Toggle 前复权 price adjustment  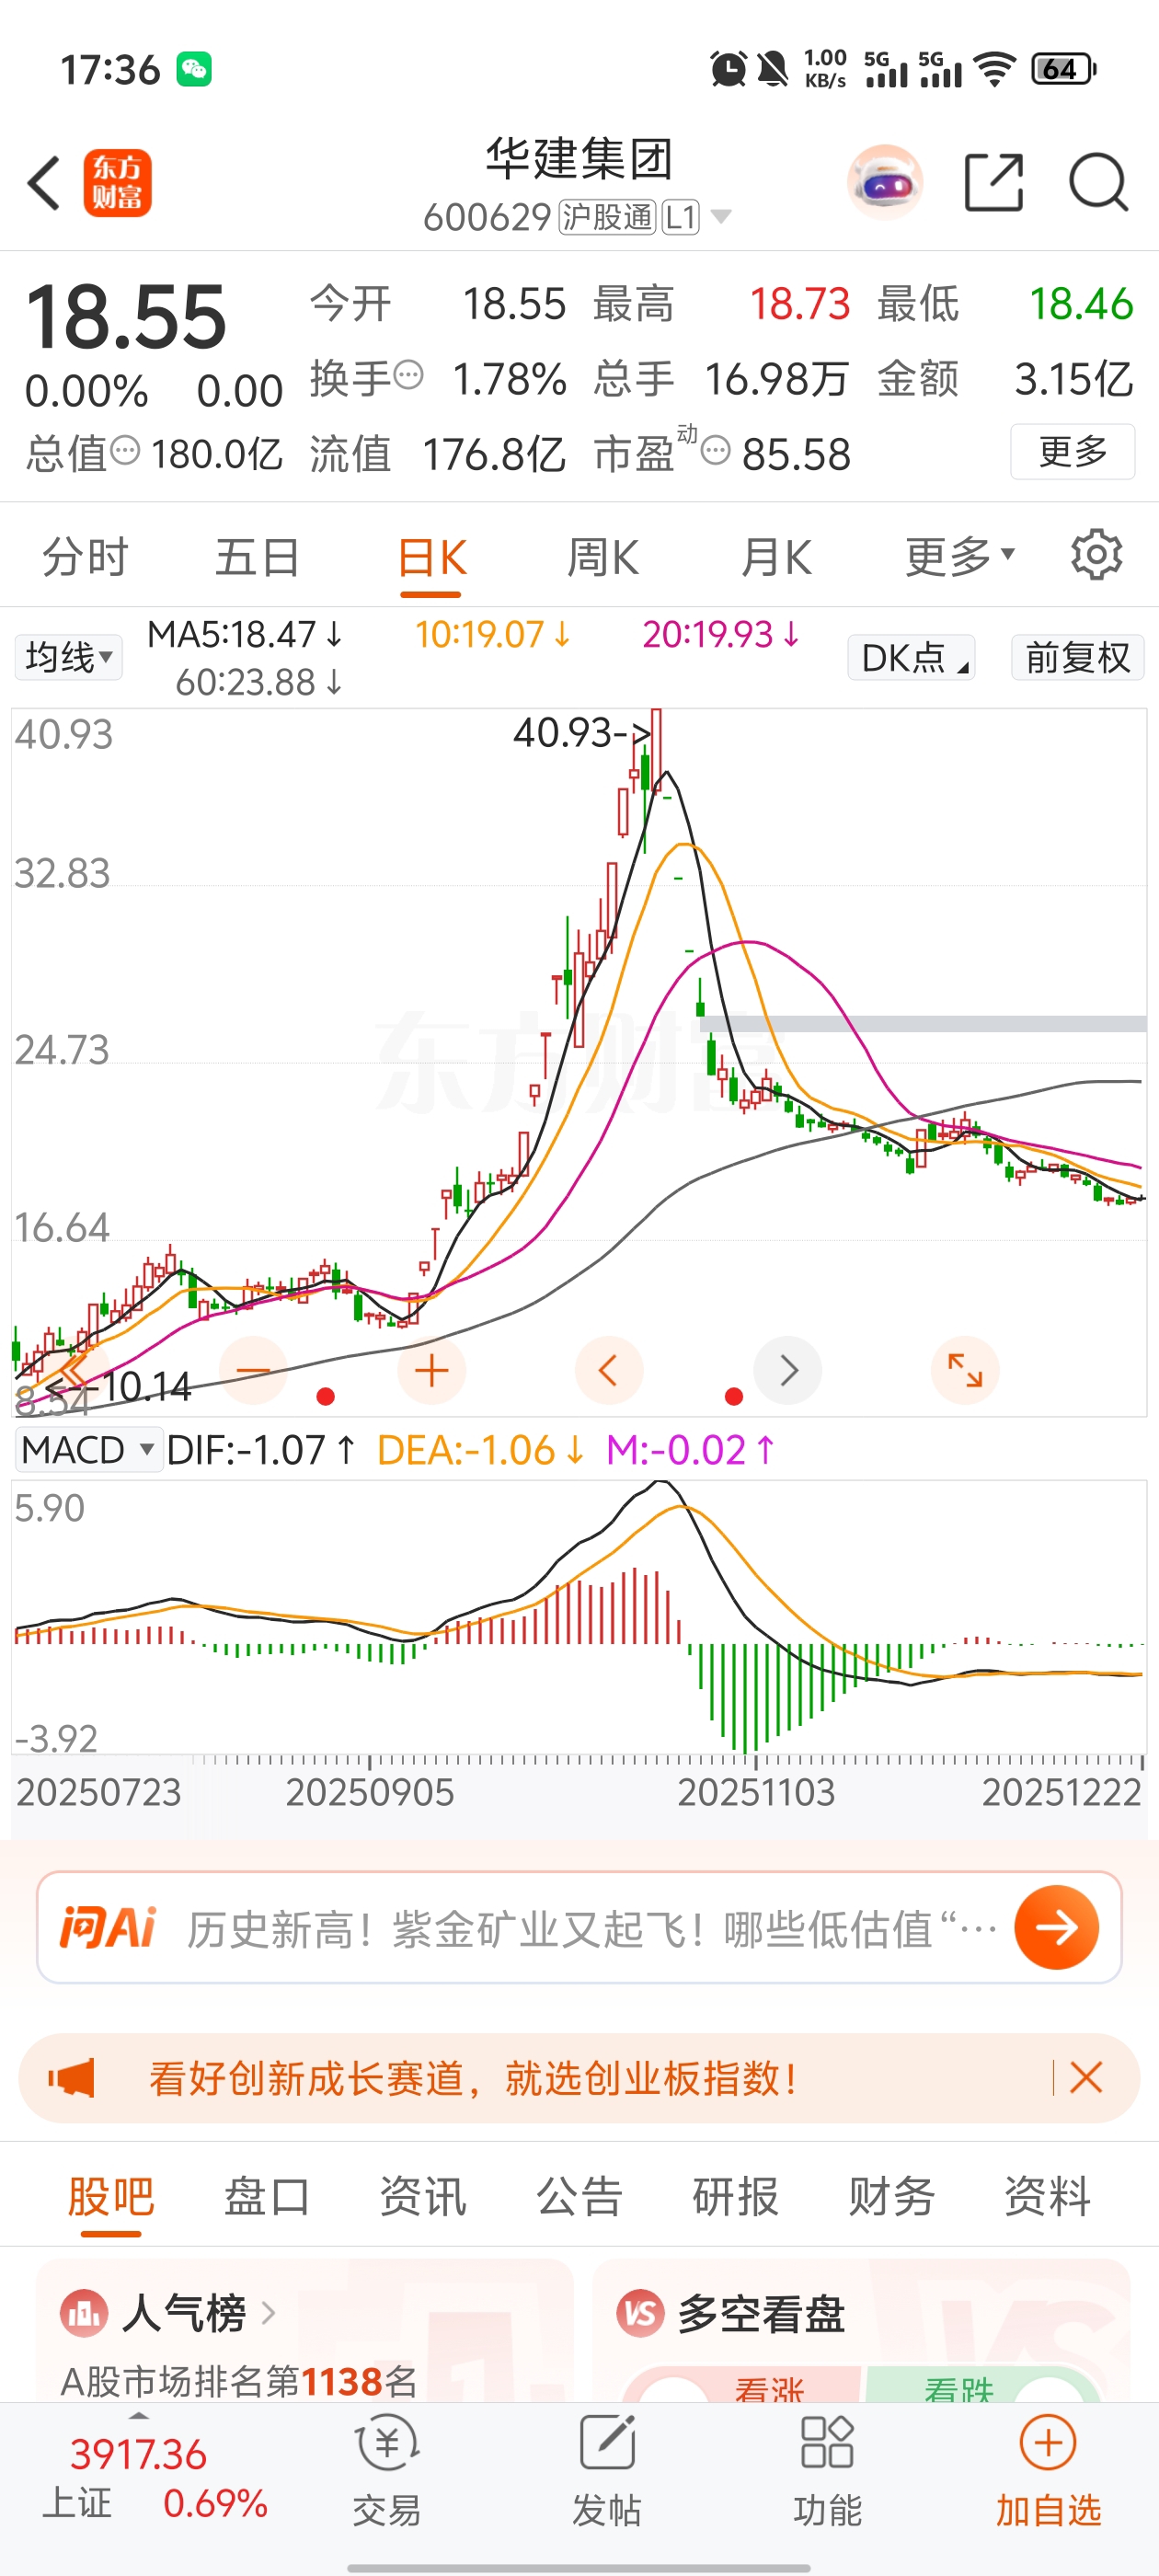(1077, 657)
